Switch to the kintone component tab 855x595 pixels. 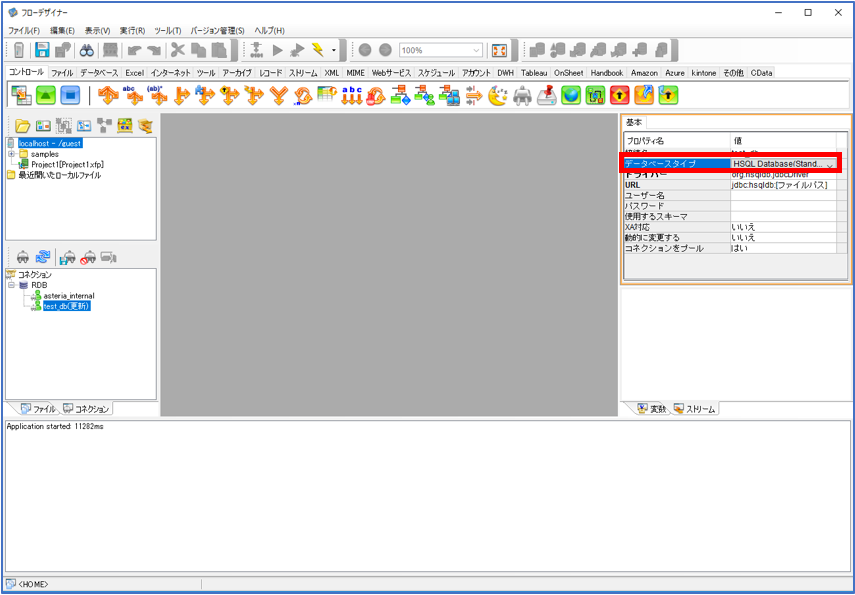point(703,73)
